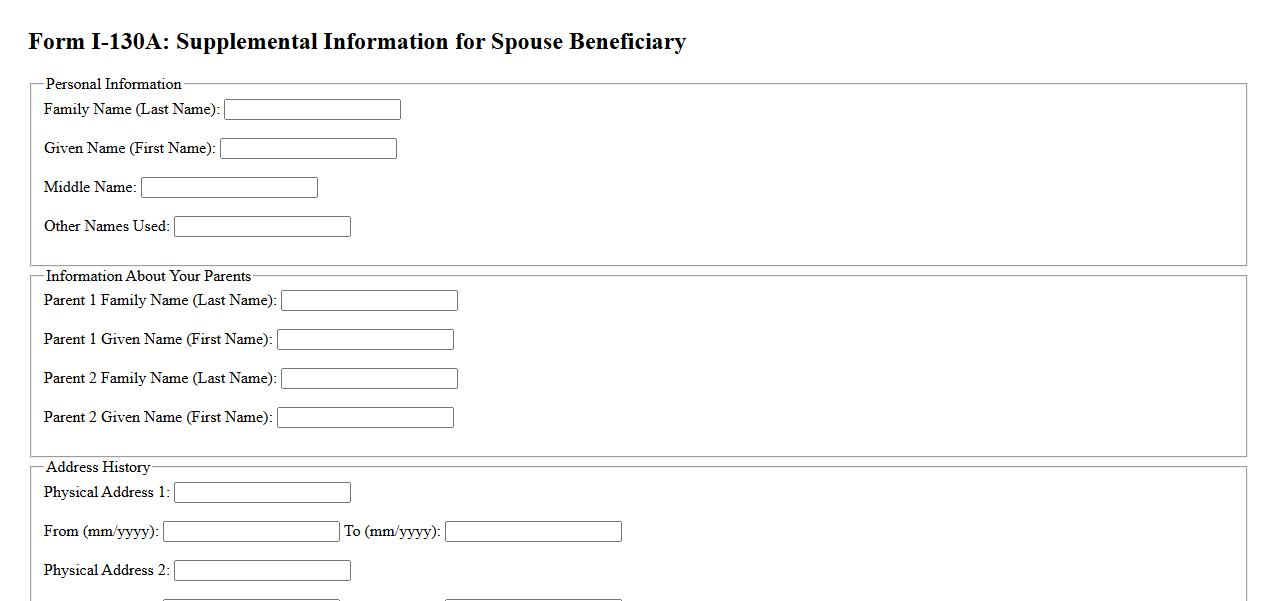Click the Form I-130A page heading
1278x601 pixels.
coord(357,42)
